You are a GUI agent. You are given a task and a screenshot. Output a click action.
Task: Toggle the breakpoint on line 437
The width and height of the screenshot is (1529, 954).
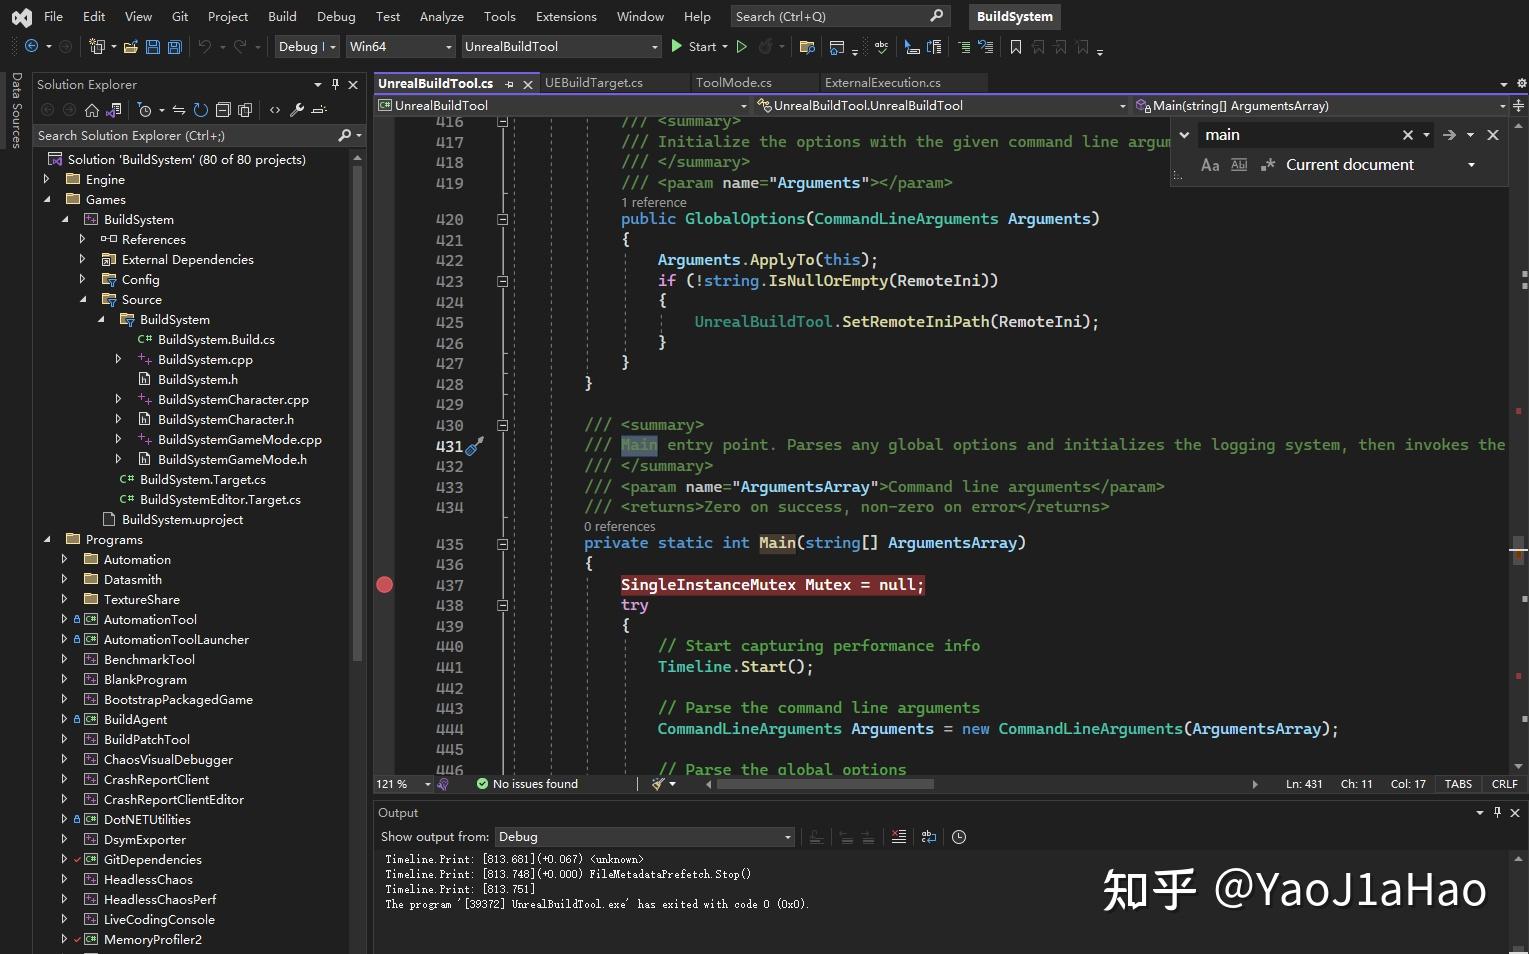point(385,585)
